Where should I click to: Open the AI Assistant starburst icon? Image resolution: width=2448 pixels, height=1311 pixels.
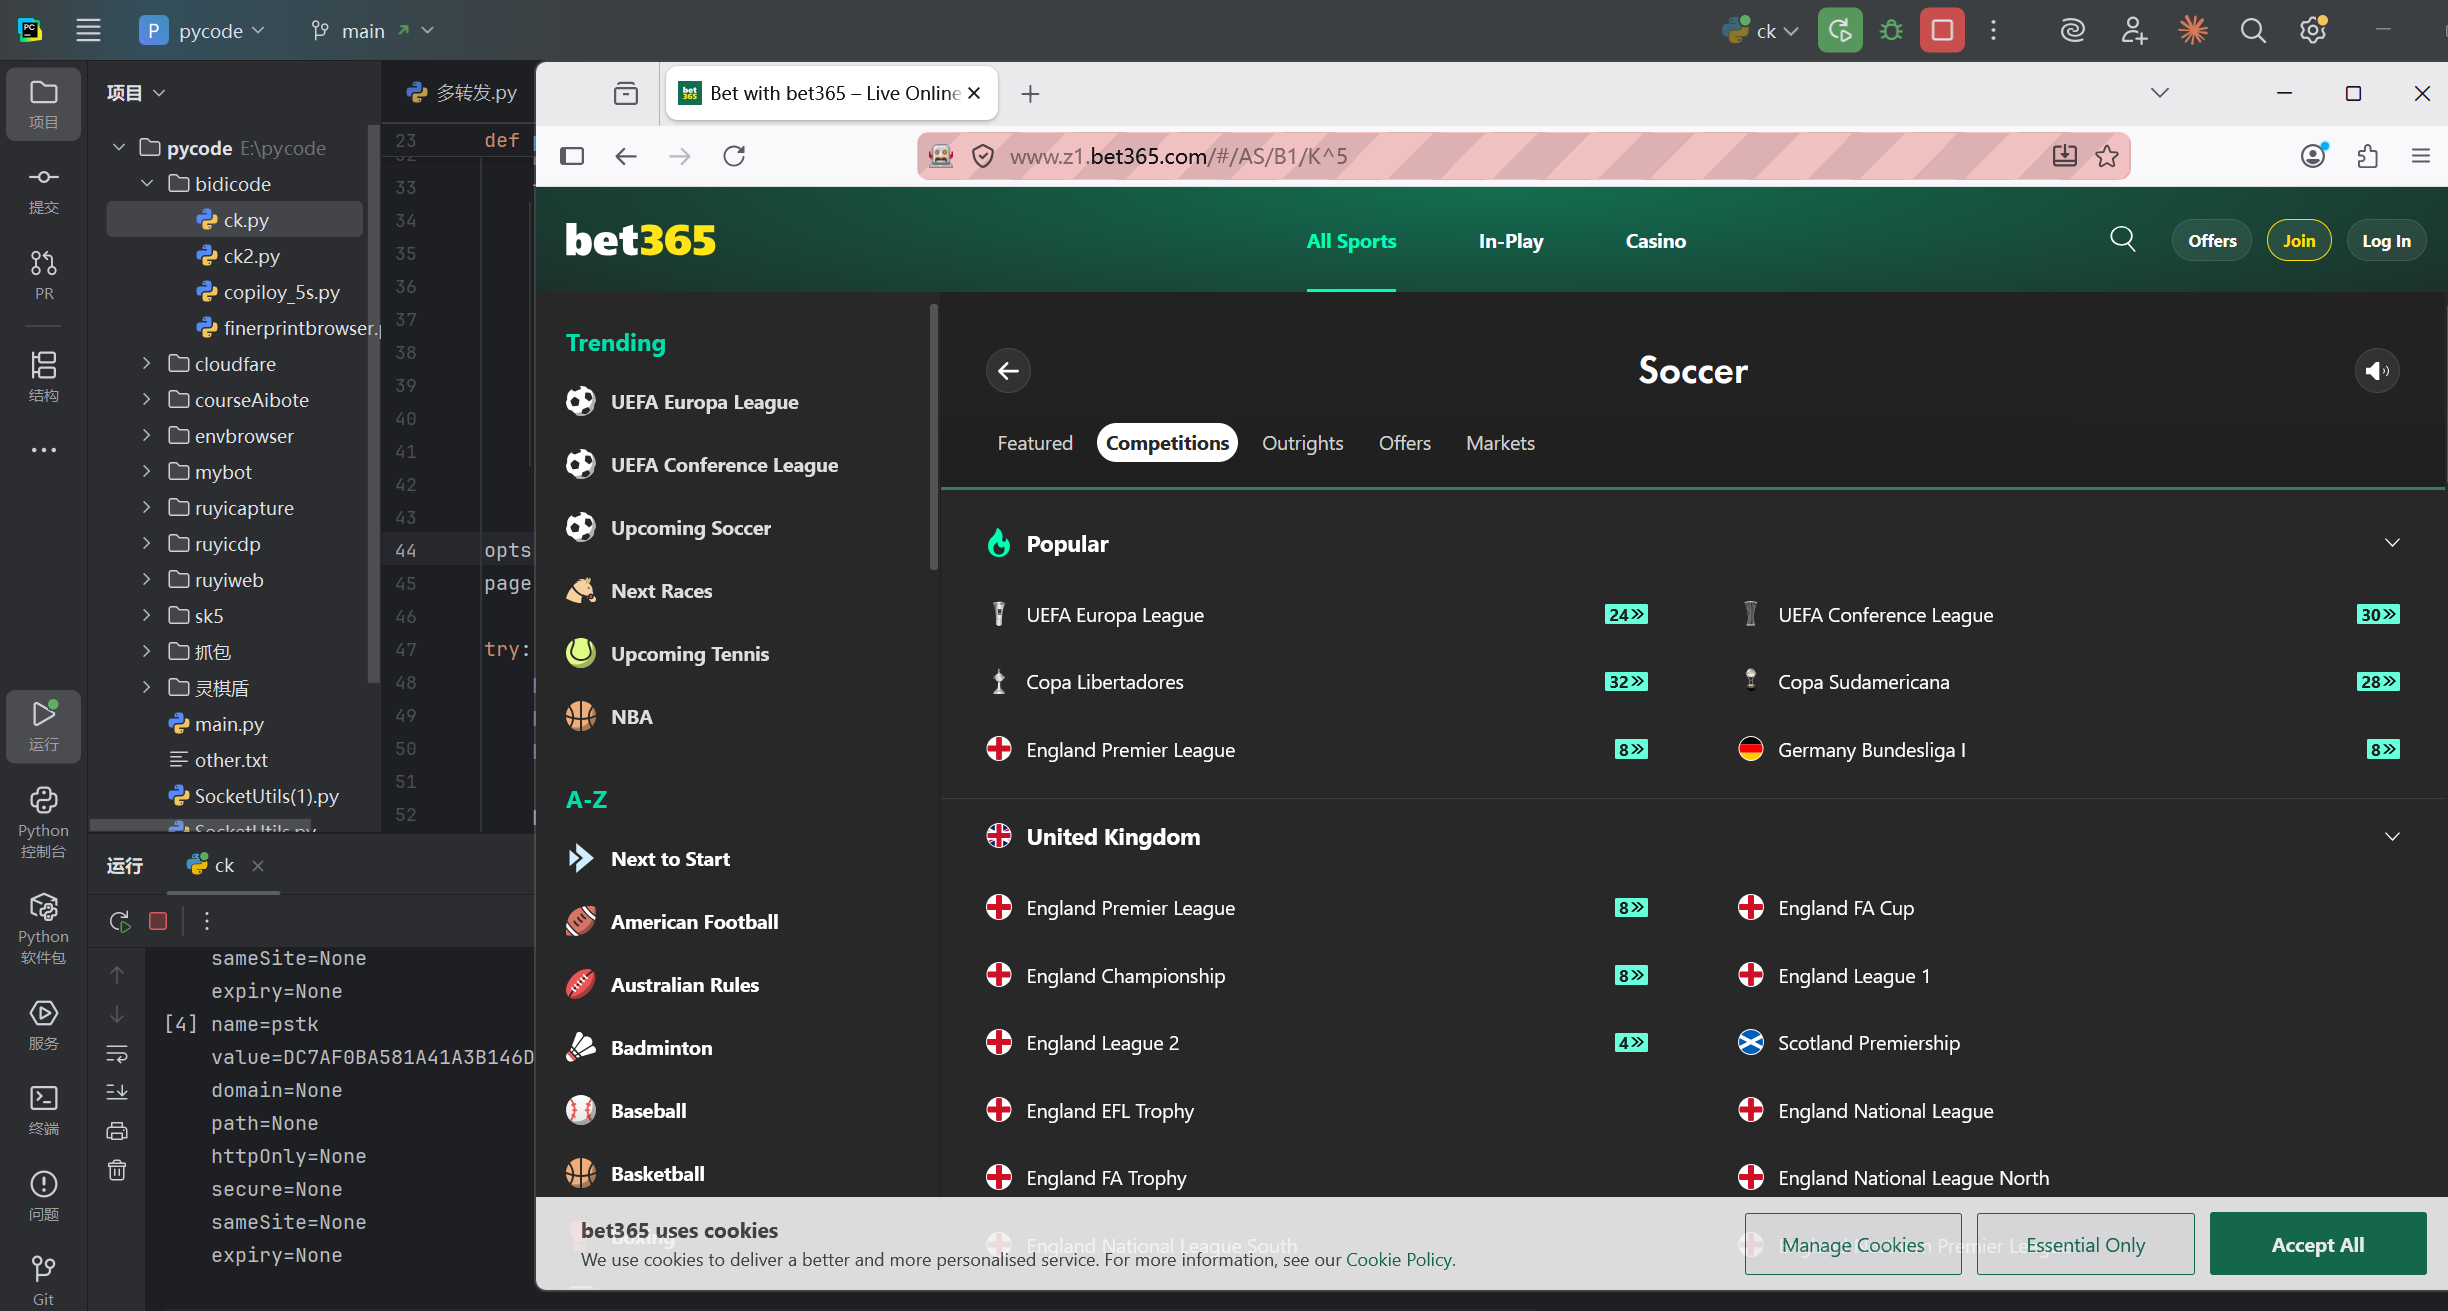pos(2192,30)
